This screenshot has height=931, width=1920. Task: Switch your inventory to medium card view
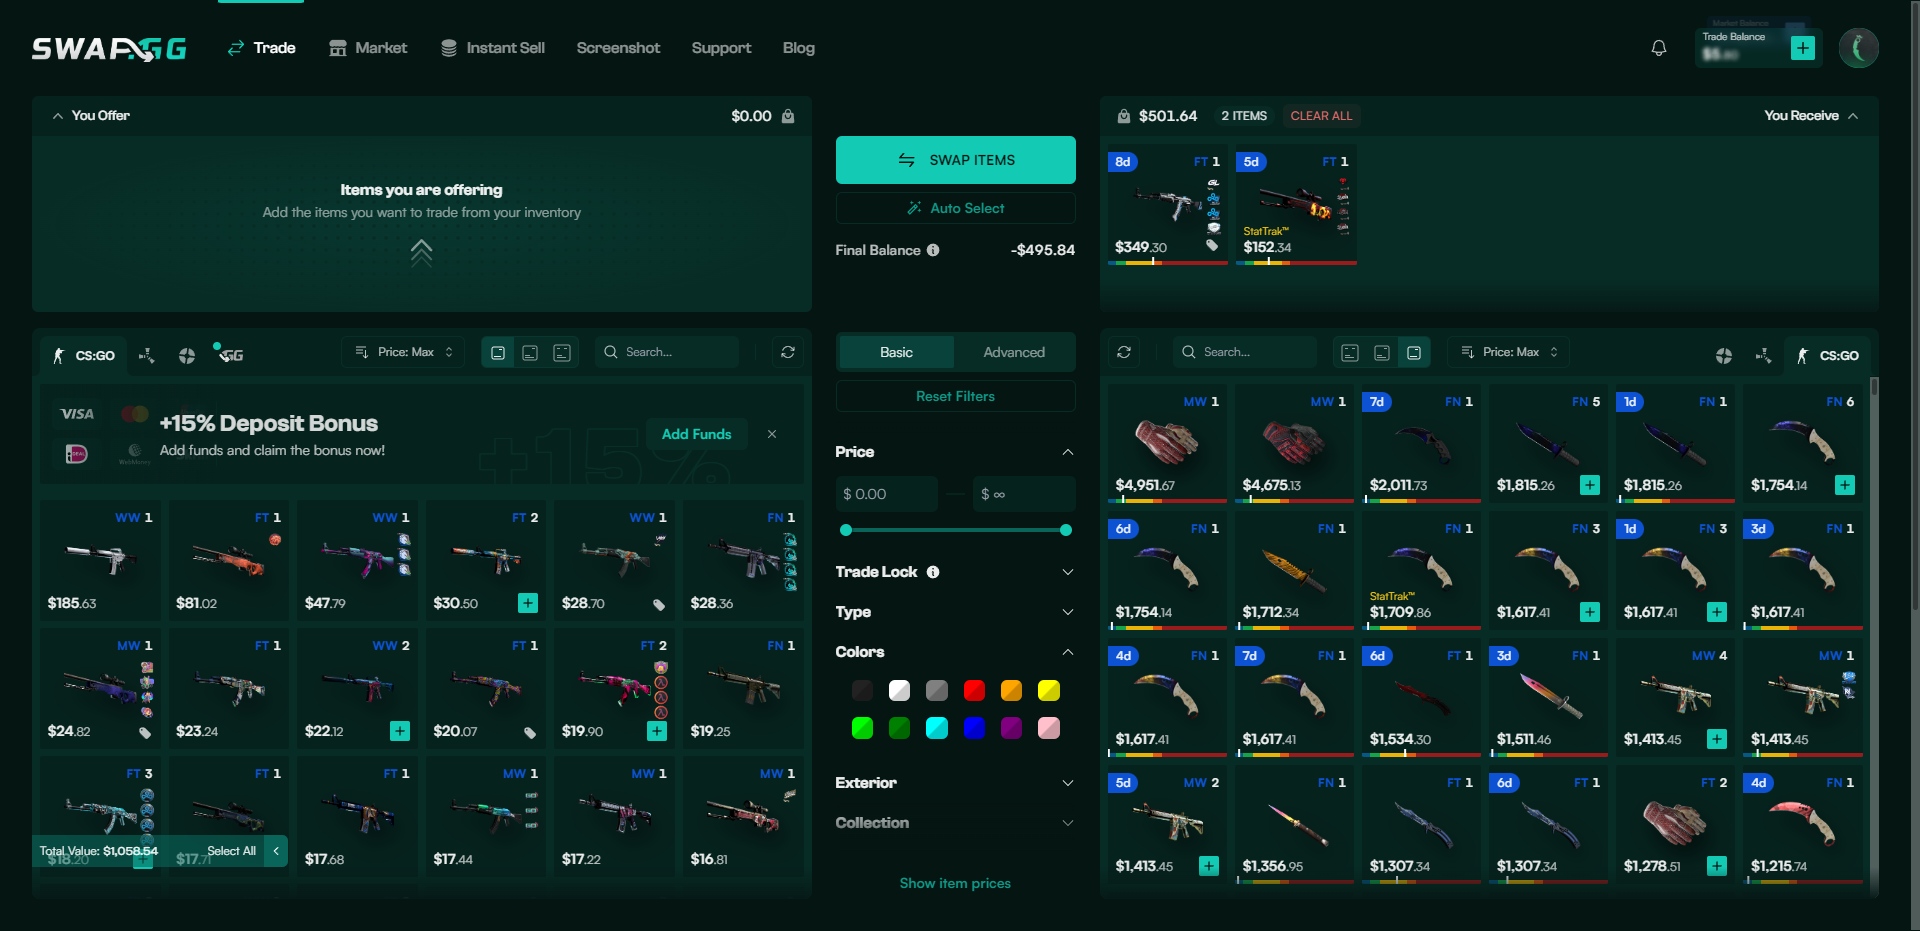click(x=530, y=352)
